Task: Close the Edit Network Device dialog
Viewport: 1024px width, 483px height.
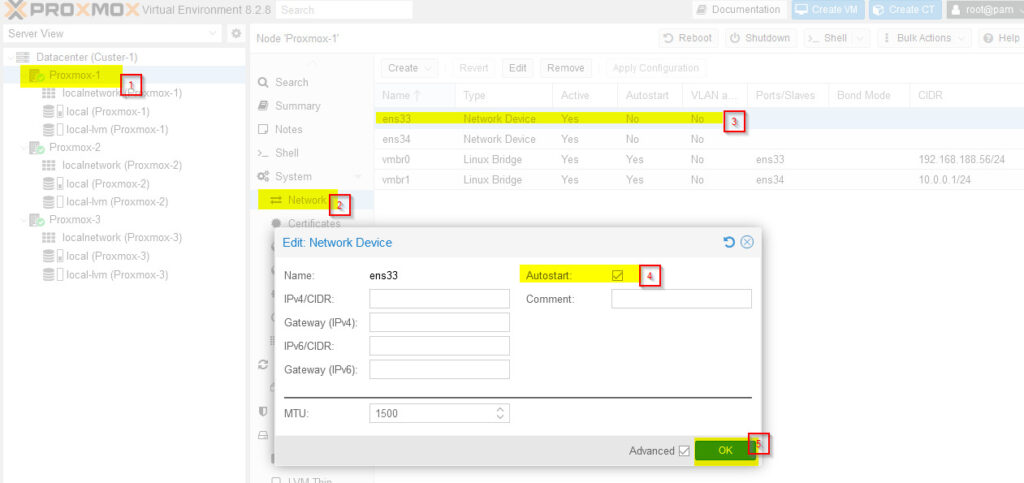Action: (747, 242)
